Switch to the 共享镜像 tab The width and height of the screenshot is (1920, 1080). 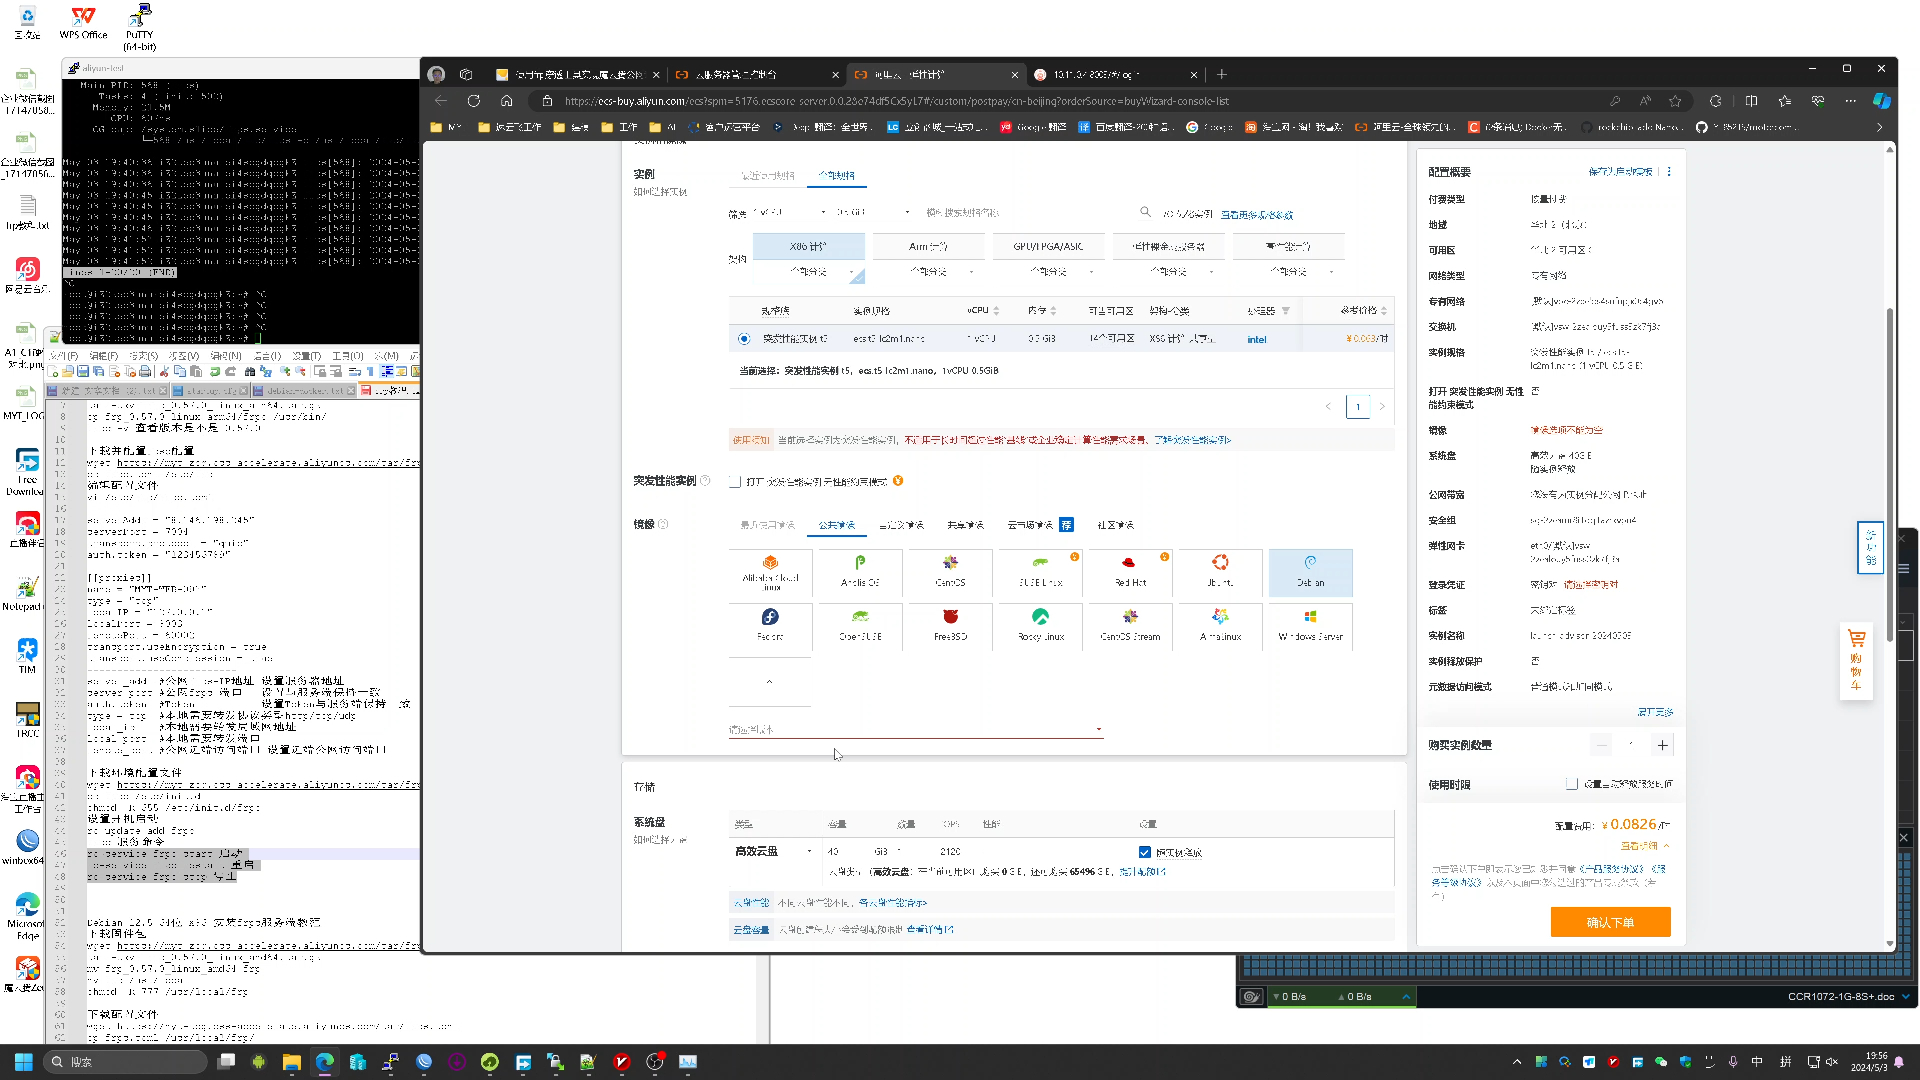point(965,525)
